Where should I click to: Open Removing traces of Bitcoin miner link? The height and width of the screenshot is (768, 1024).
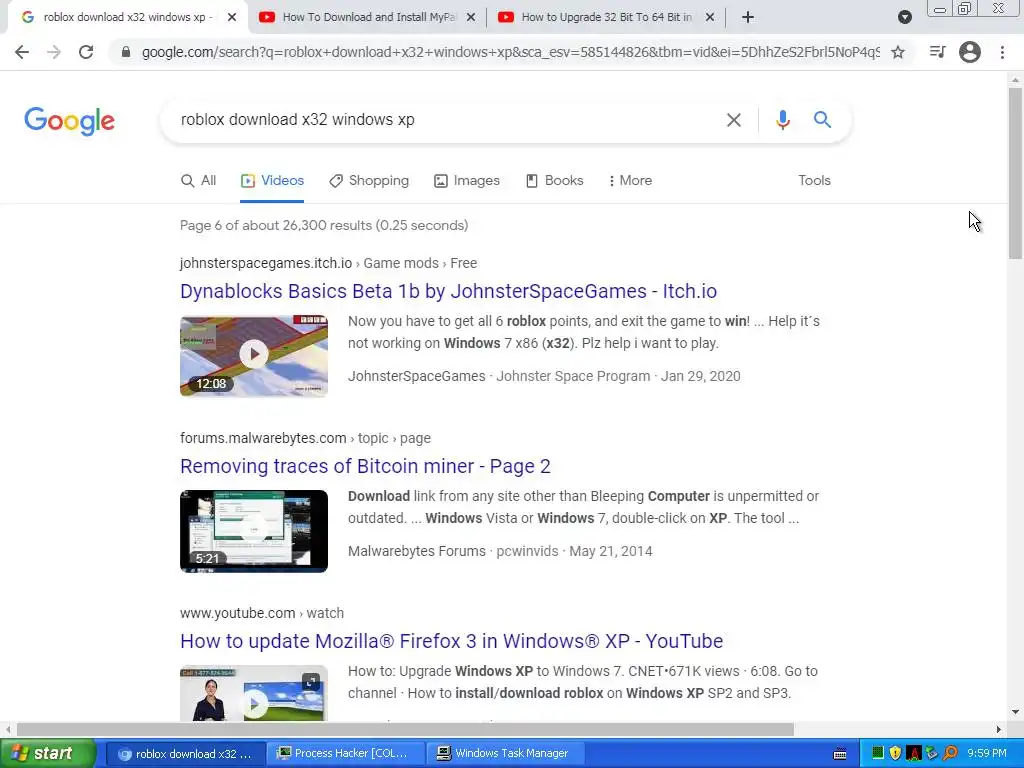pos(365,466)
